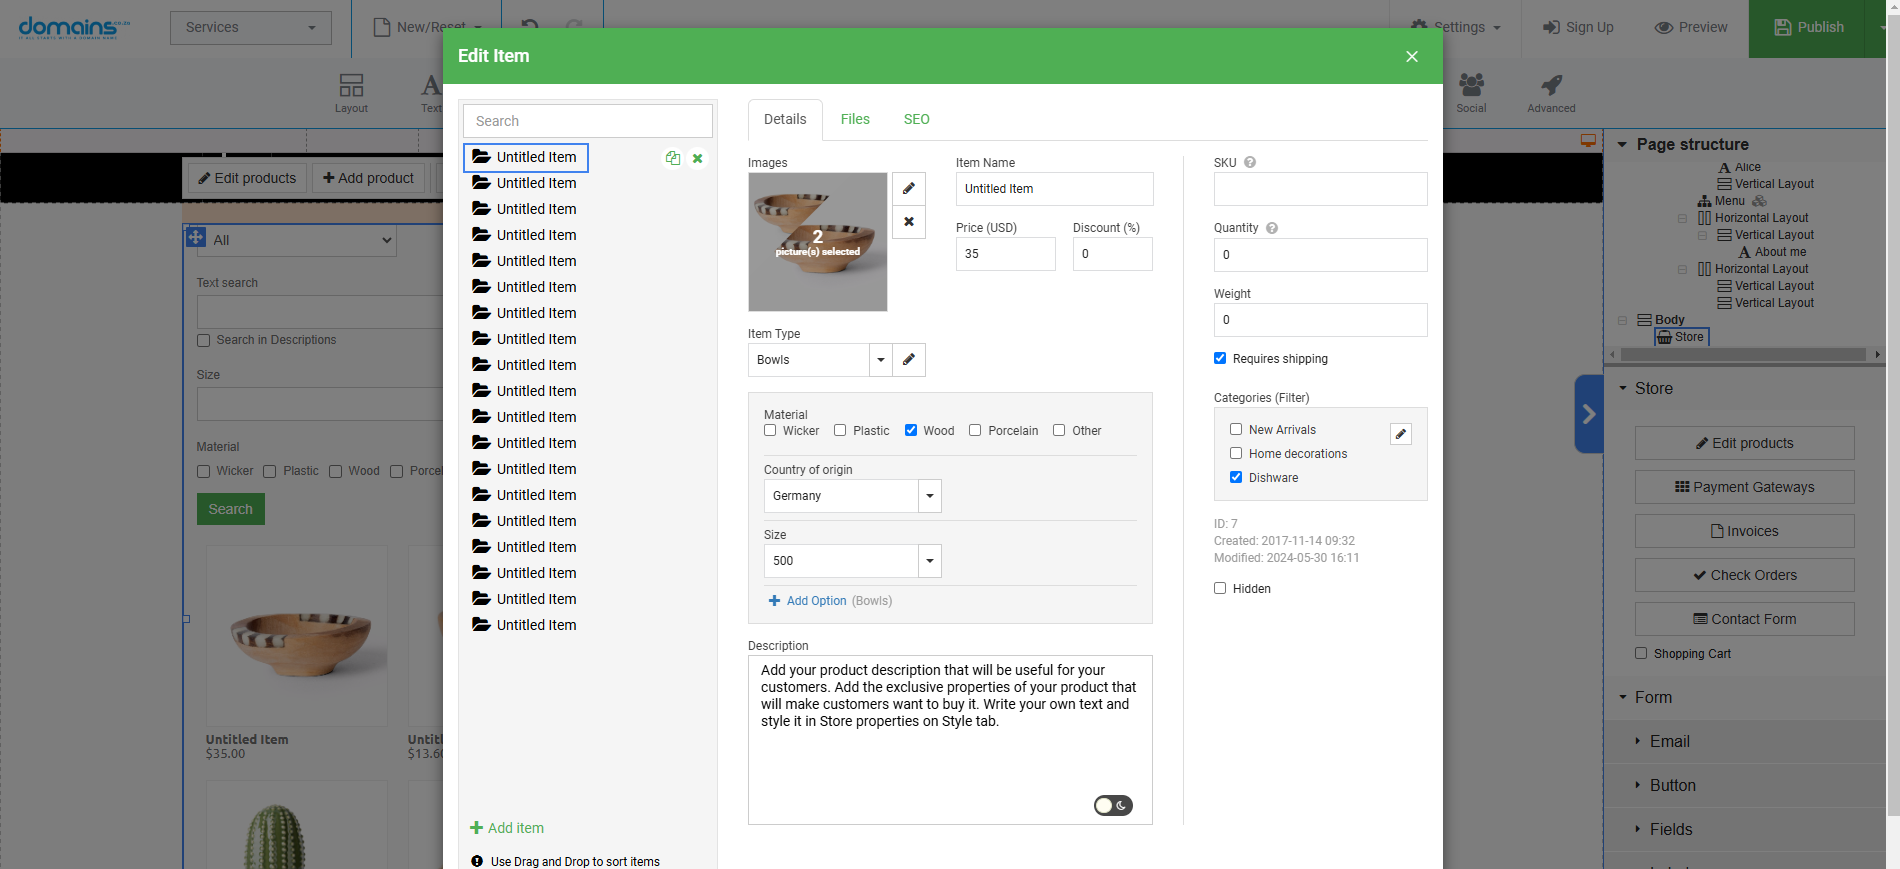Enable the New Arrivals category
The image size is (1900, 869).
click(1236, 430)
